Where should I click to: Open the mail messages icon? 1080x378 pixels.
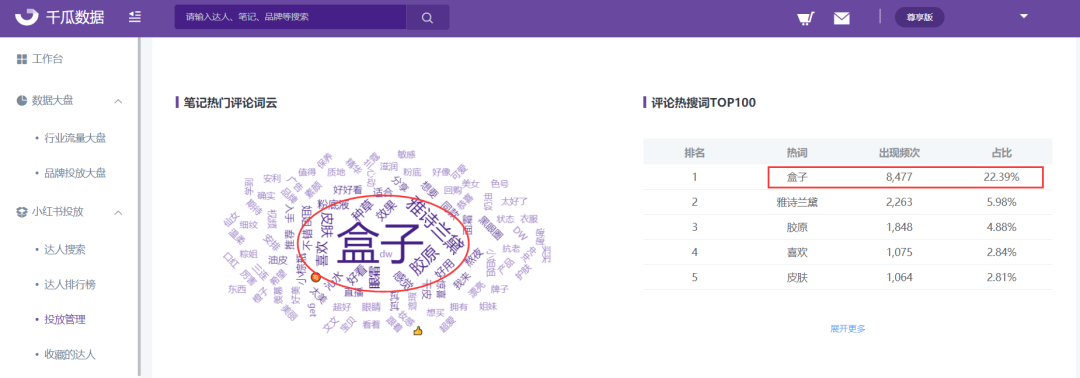(842, 18)
